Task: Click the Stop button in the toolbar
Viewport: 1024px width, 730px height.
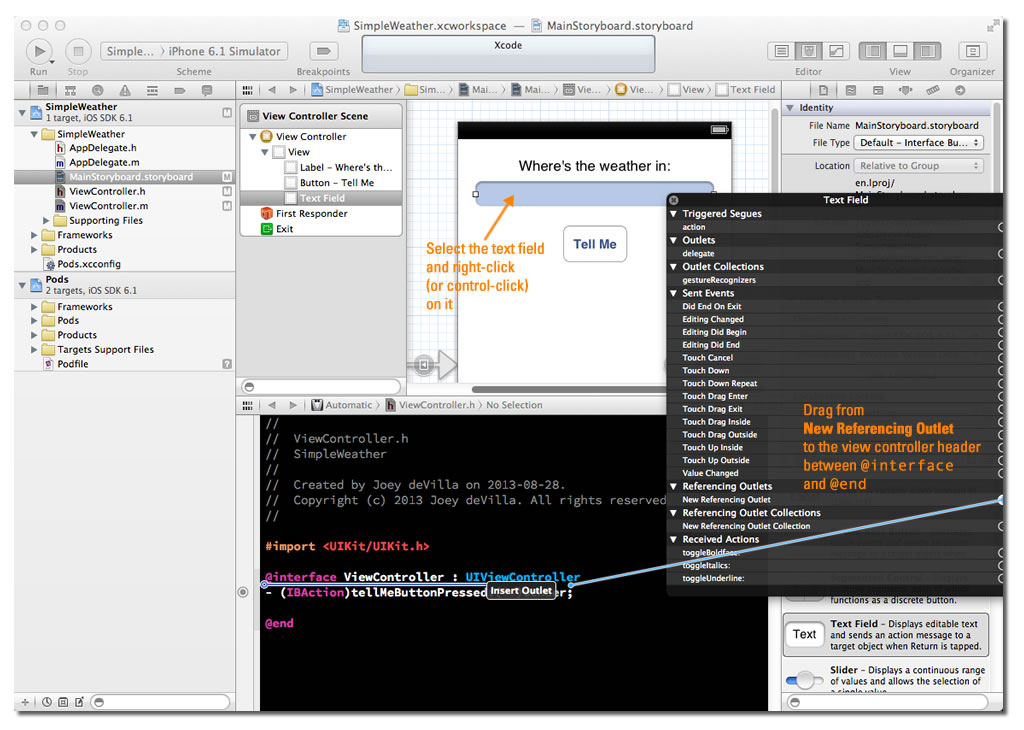Action: coord(78,51)
